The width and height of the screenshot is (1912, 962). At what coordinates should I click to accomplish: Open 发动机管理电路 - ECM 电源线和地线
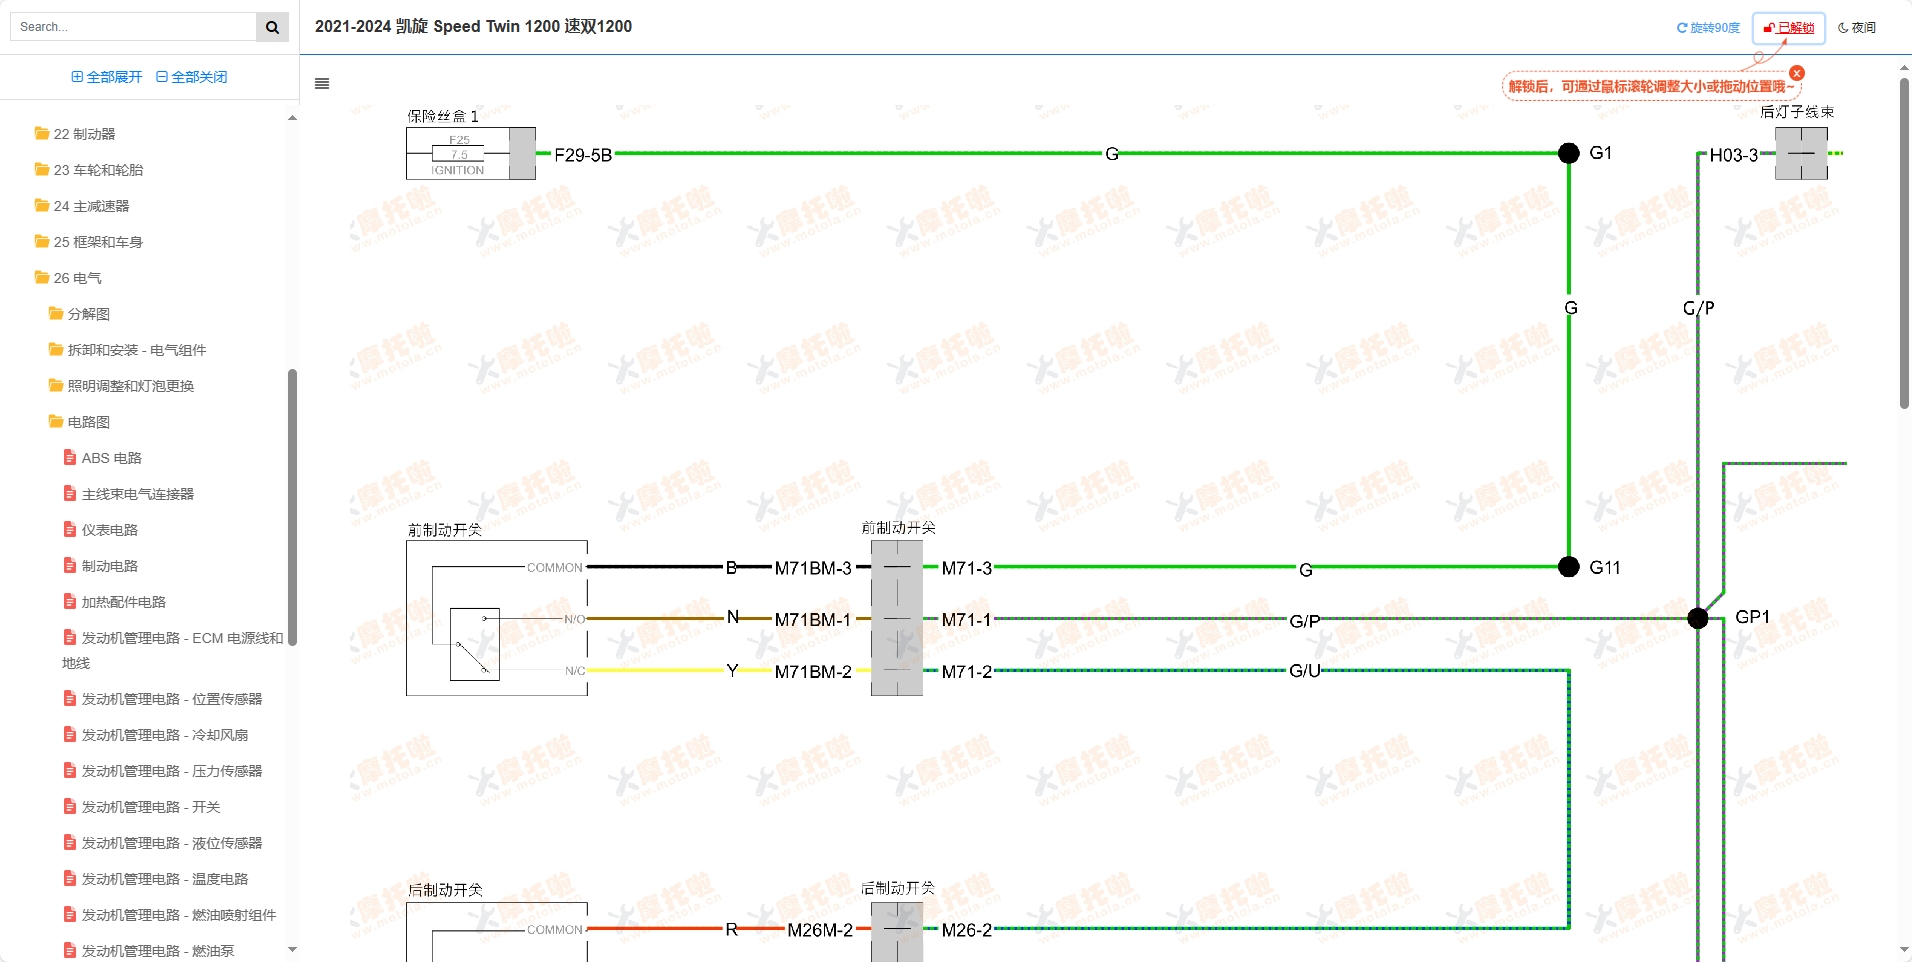tap(172, 650)
